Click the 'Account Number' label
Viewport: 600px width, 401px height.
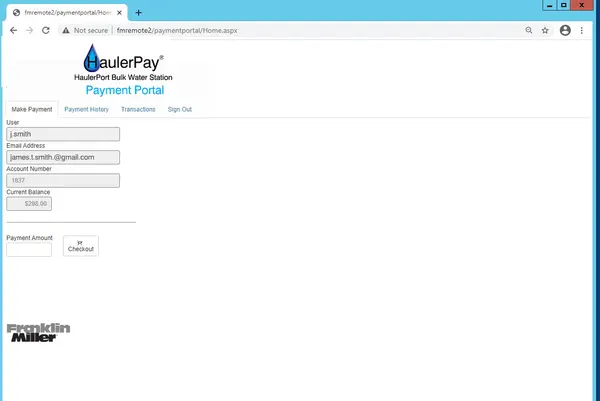tap(29, 169)
